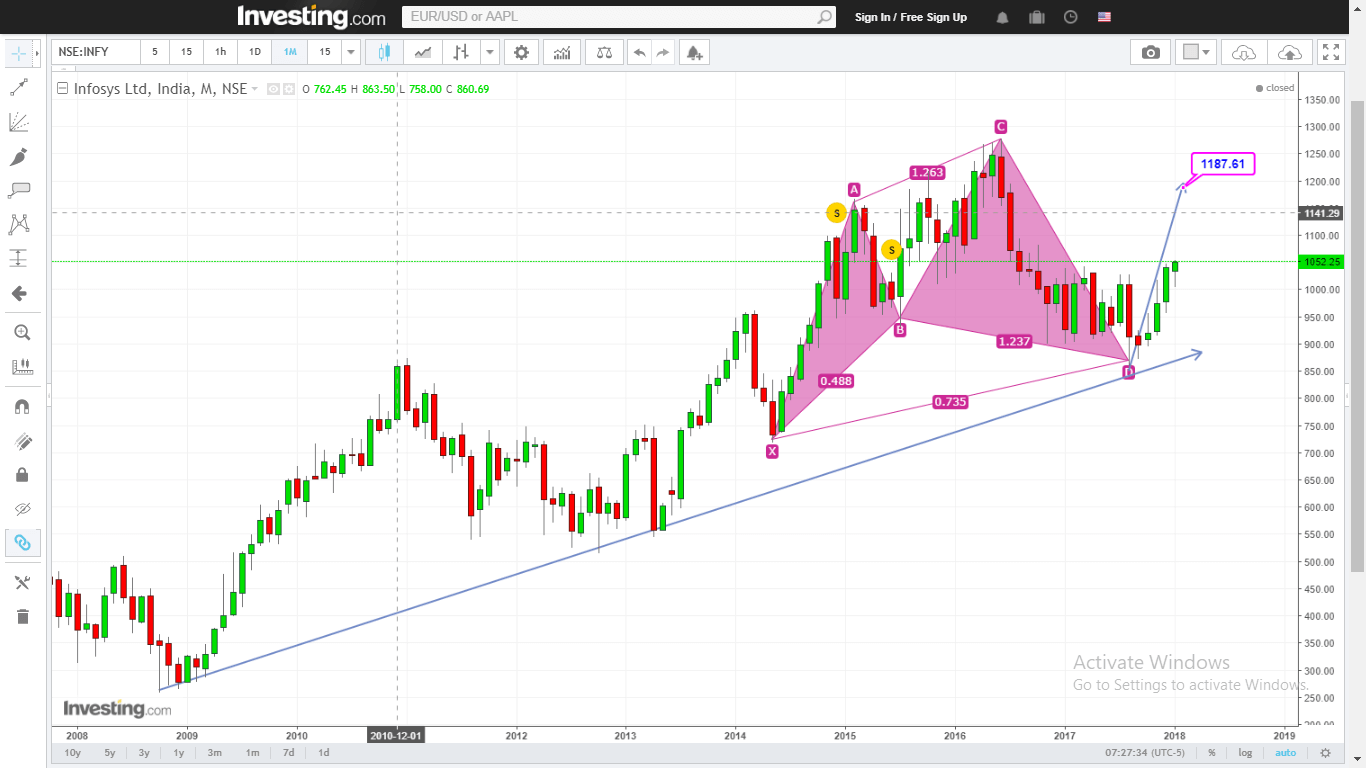The width and height of the screenshot is (1366, 768).
Task: Open the compare symbols scales icon
Action: [x=604, y=52]
